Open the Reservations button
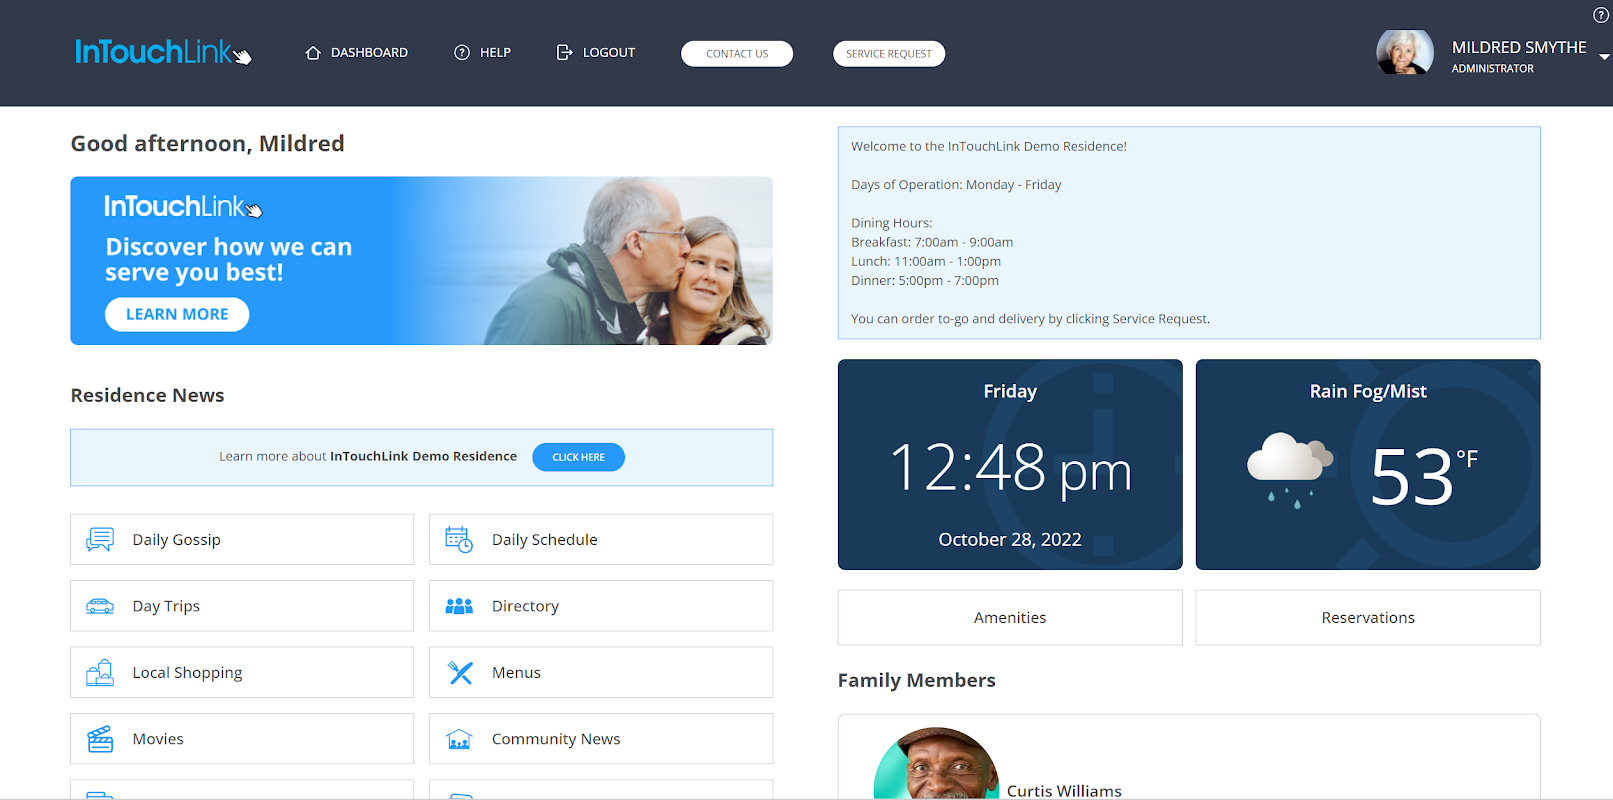Image resolution: width=1613 pixels, height=800 pixels. tap(1368, 618)
